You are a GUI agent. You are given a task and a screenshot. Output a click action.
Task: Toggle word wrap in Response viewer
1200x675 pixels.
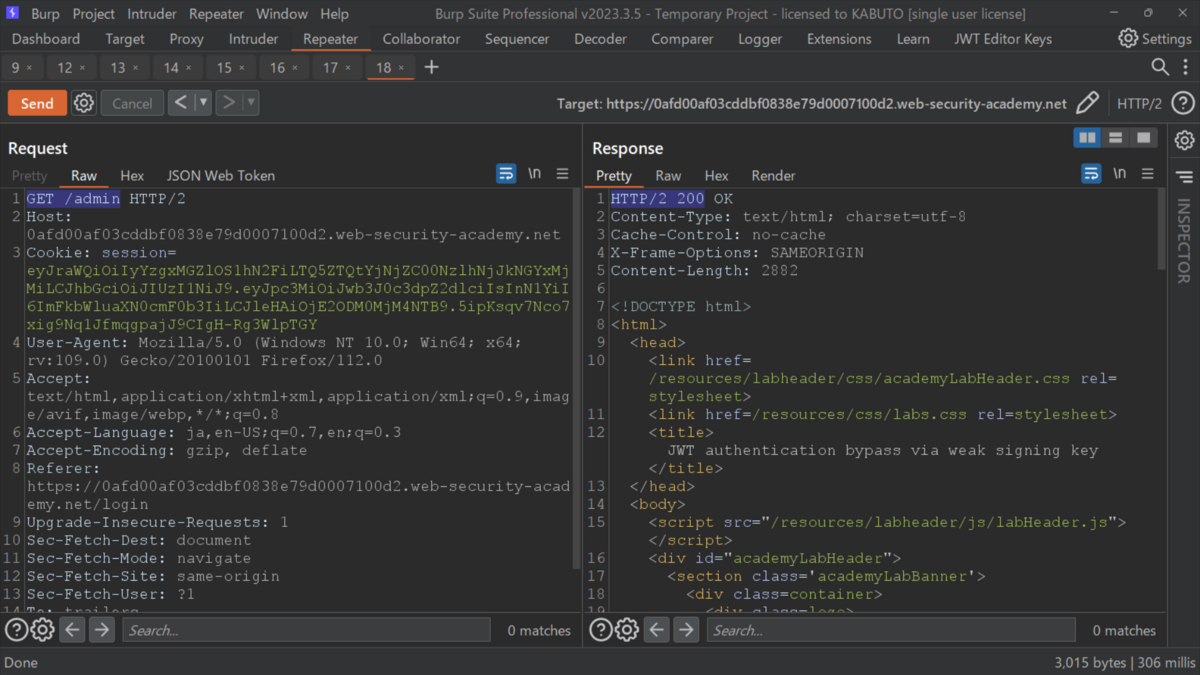(1091, 174)
